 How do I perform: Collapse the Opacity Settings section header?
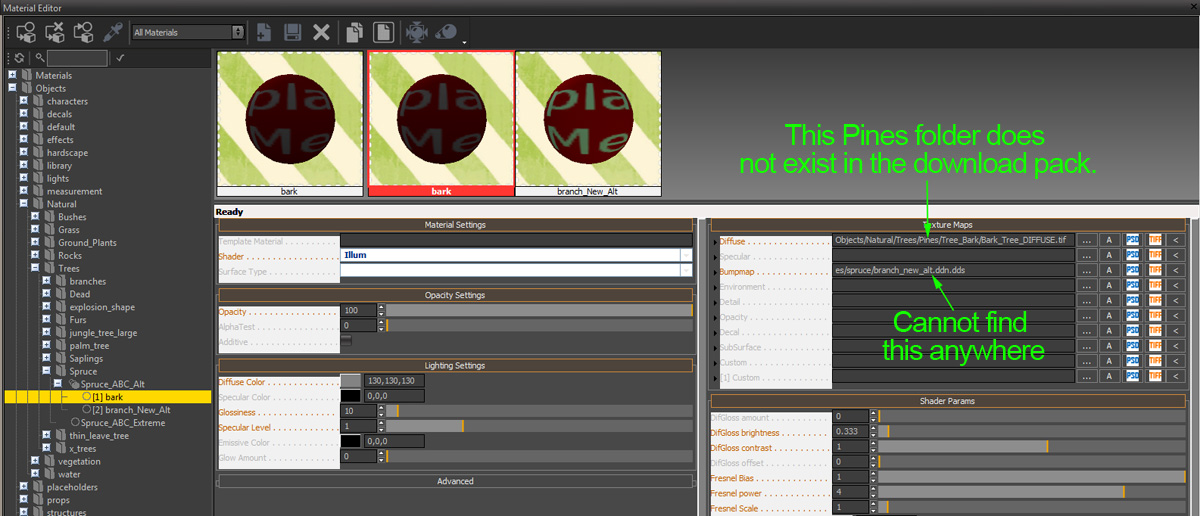click(x=455, y=295)
